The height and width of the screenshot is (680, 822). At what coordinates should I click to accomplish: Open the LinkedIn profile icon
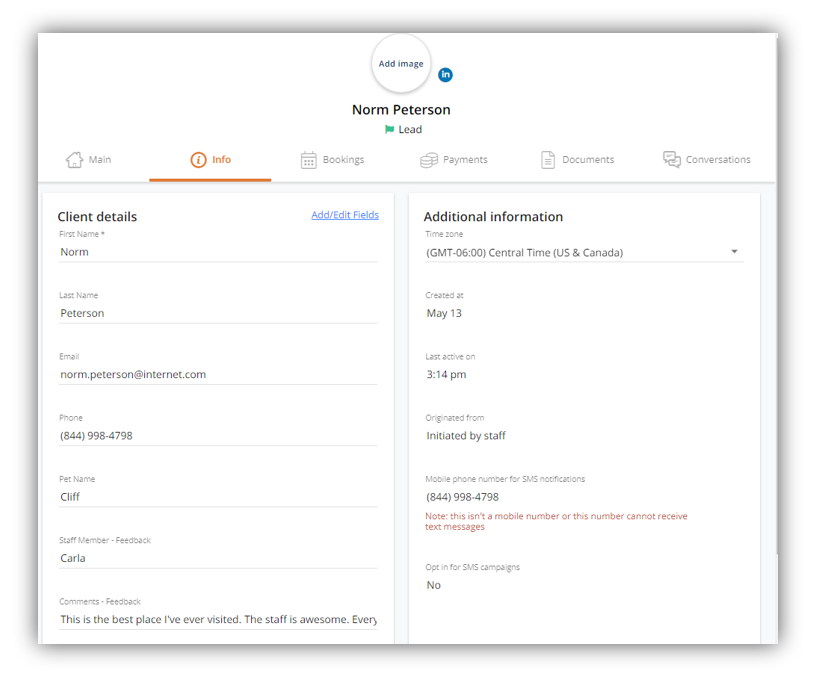(x=445, y=75)
